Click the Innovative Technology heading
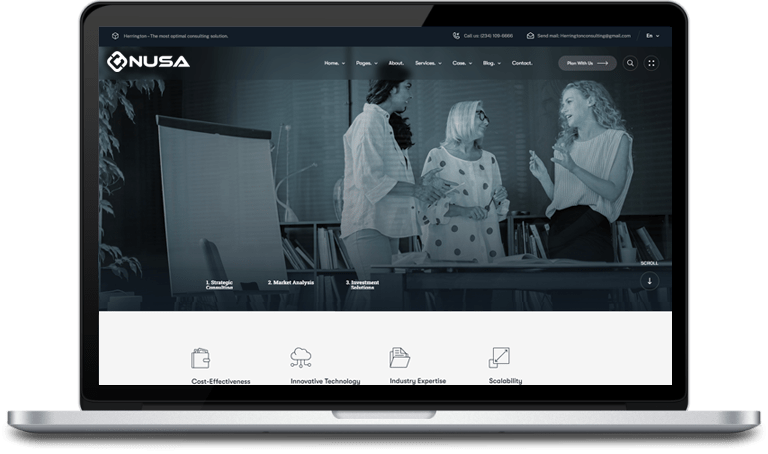 pos(325,381)
